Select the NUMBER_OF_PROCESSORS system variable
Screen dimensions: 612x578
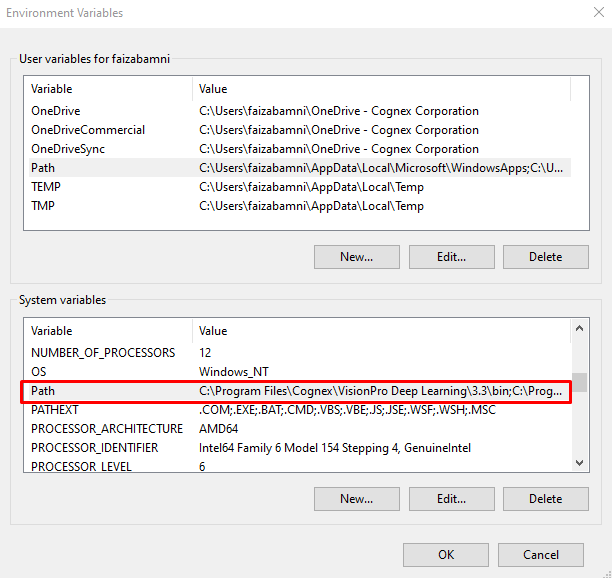pyautogui.click(x=103, y=353)
